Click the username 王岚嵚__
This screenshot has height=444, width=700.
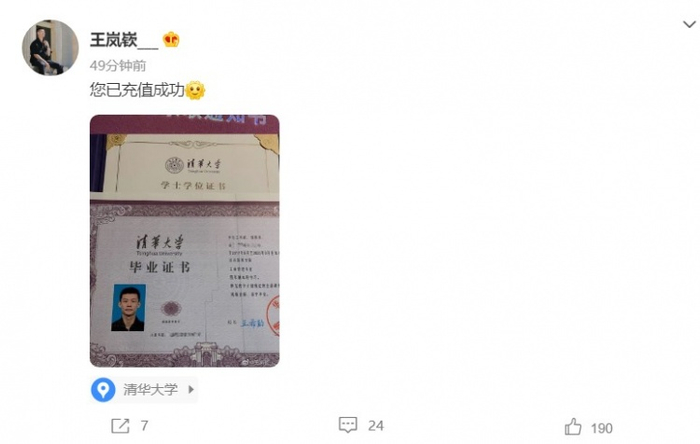(x=124, y=40)
